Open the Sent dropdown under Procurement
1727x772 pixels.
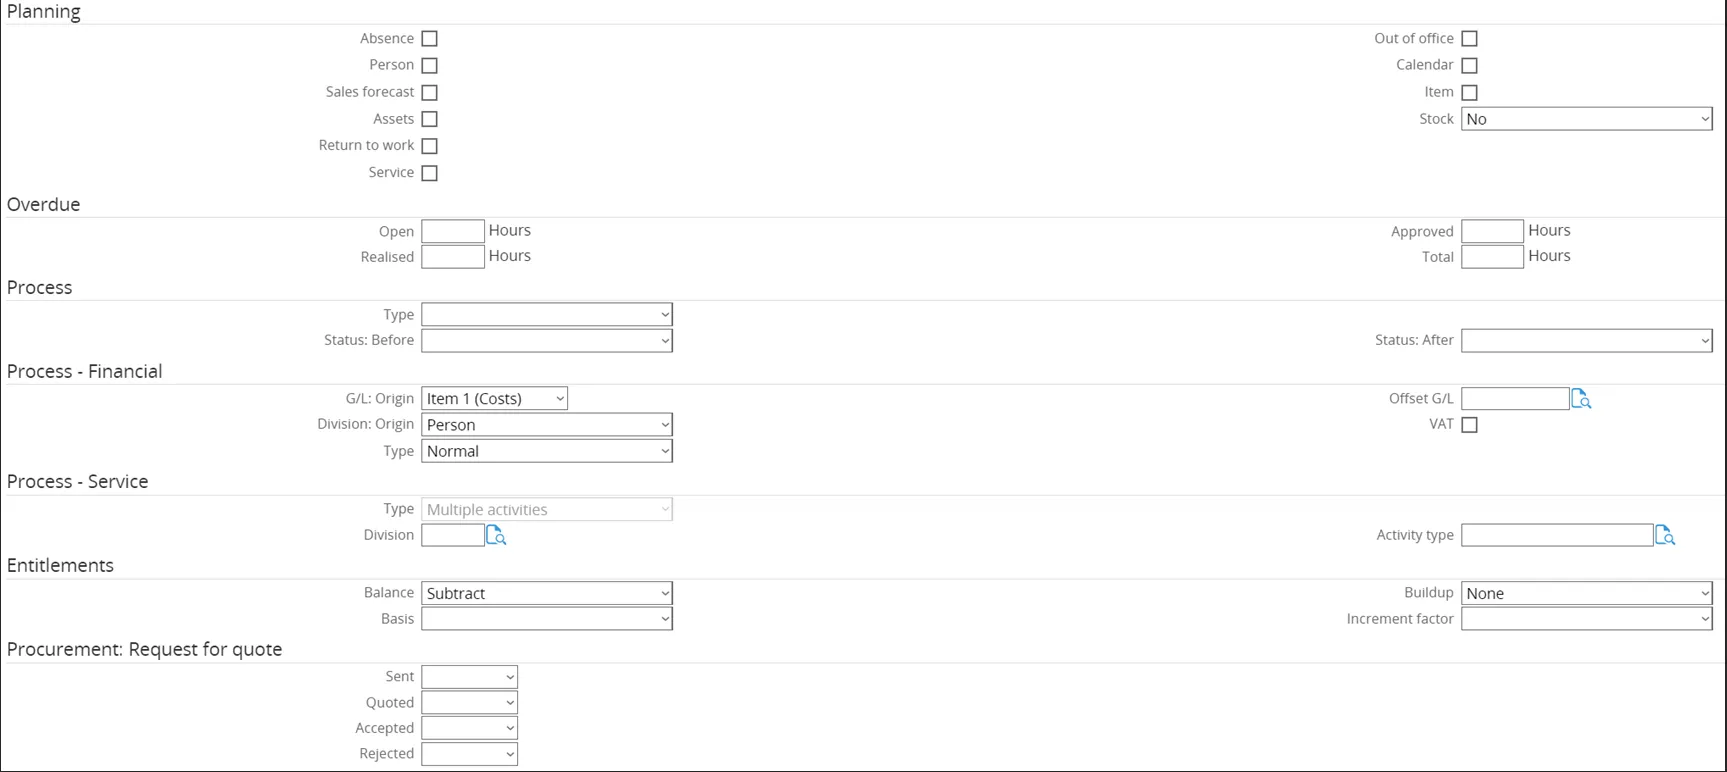coord(469,677)
